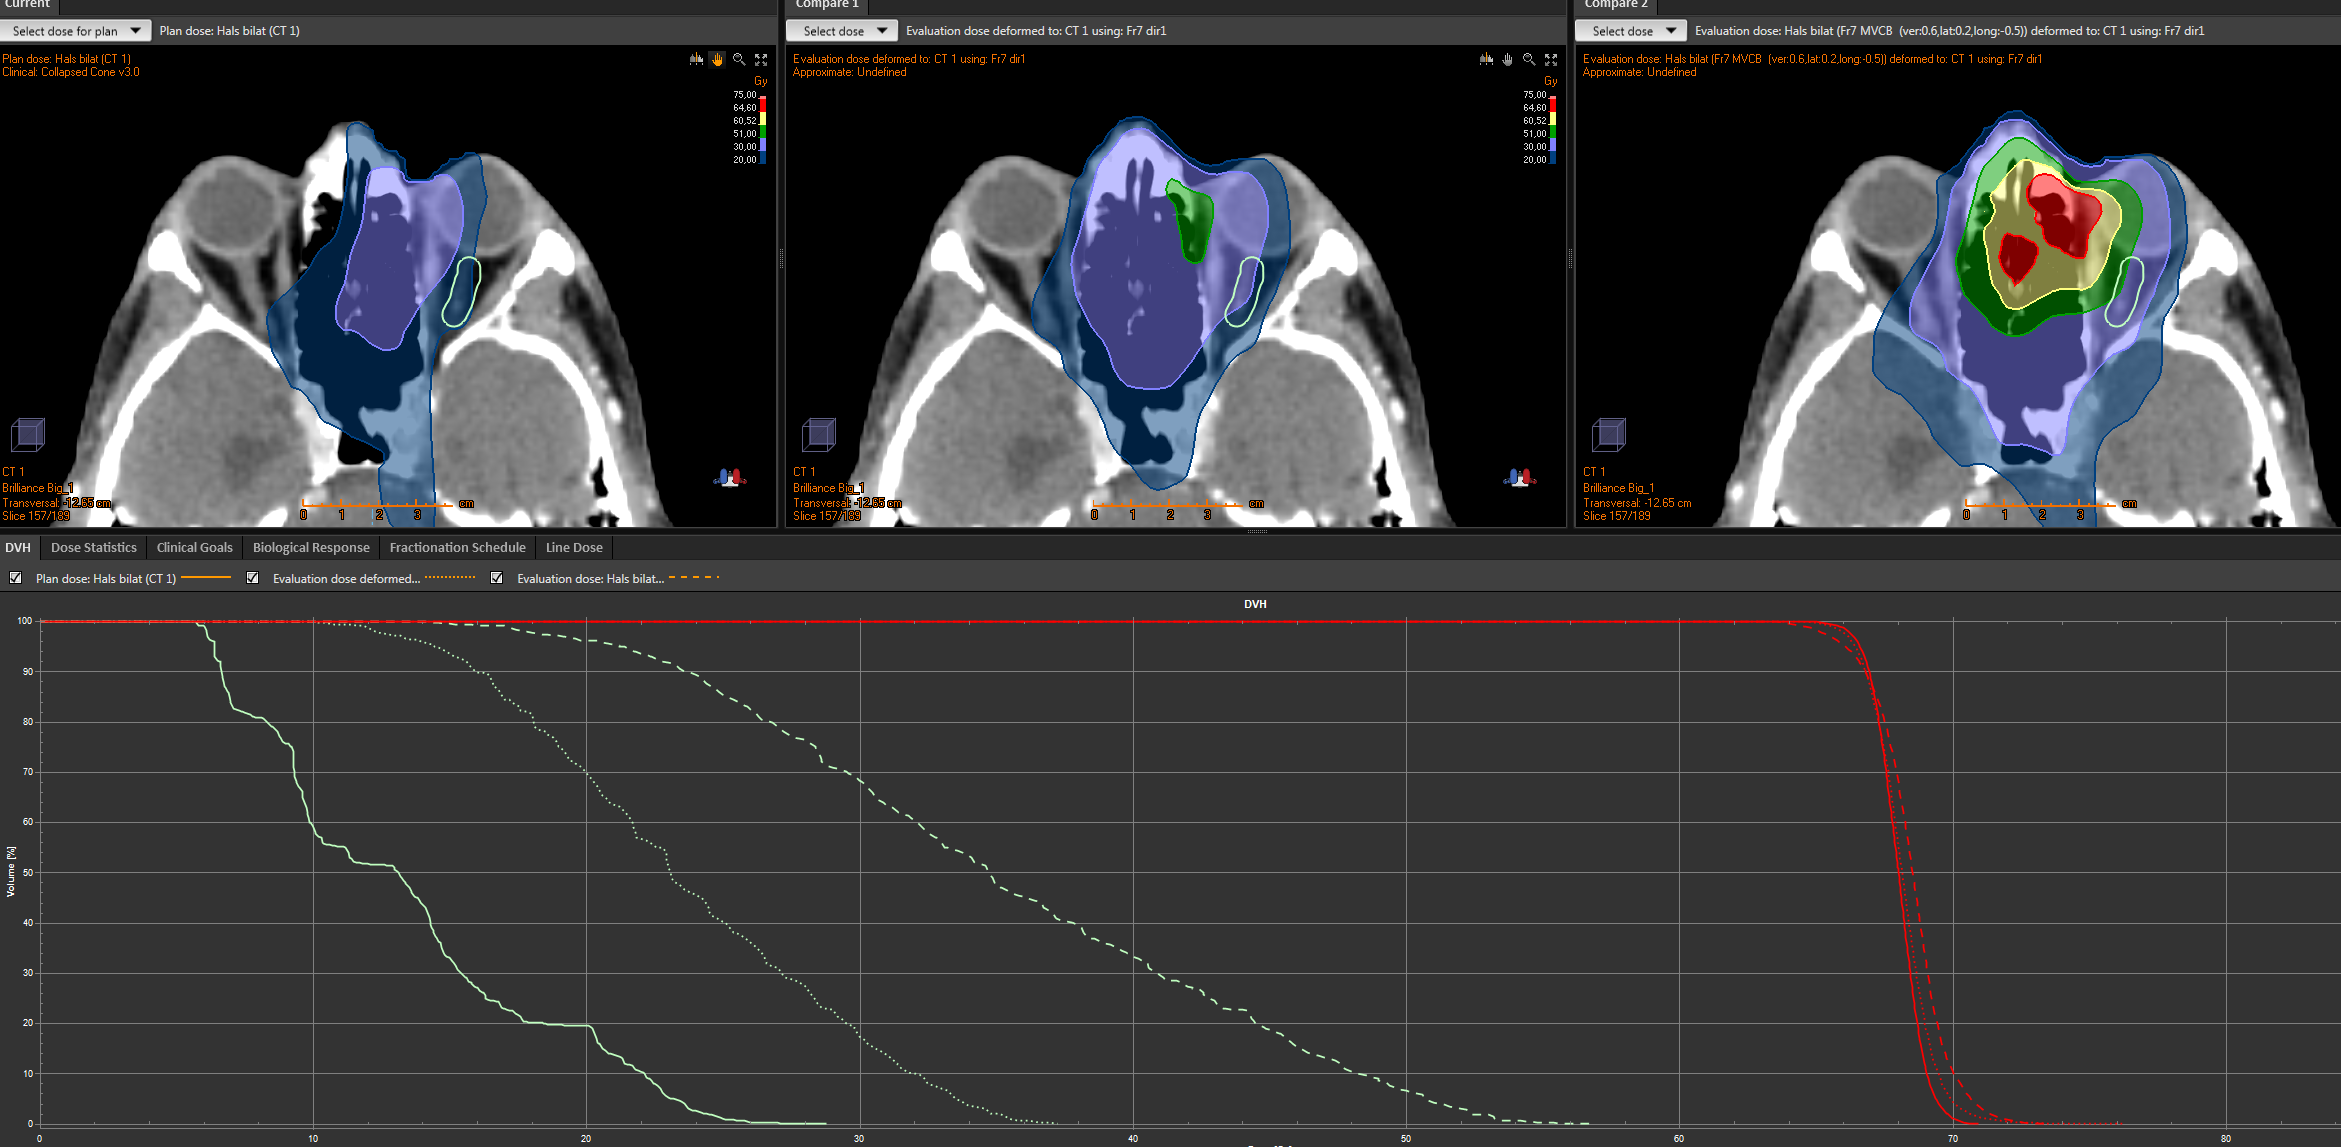This screenshot has width=2341, height=1147.
Task: Switch to Dose Statistics tab
Action: pos(94,547)
